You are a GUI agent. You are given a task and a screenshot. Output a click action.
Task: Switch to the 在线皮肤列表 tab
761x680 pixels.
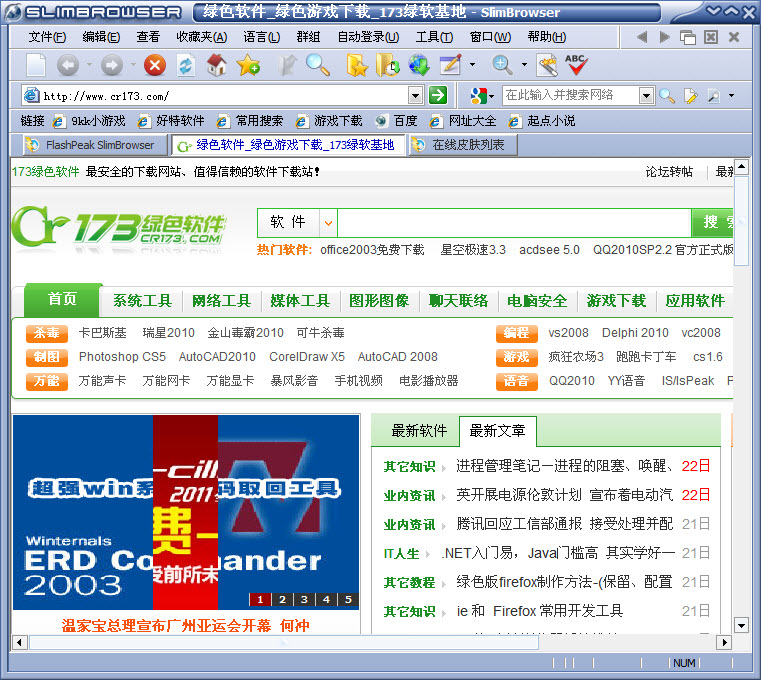click(x=463, y=145)
